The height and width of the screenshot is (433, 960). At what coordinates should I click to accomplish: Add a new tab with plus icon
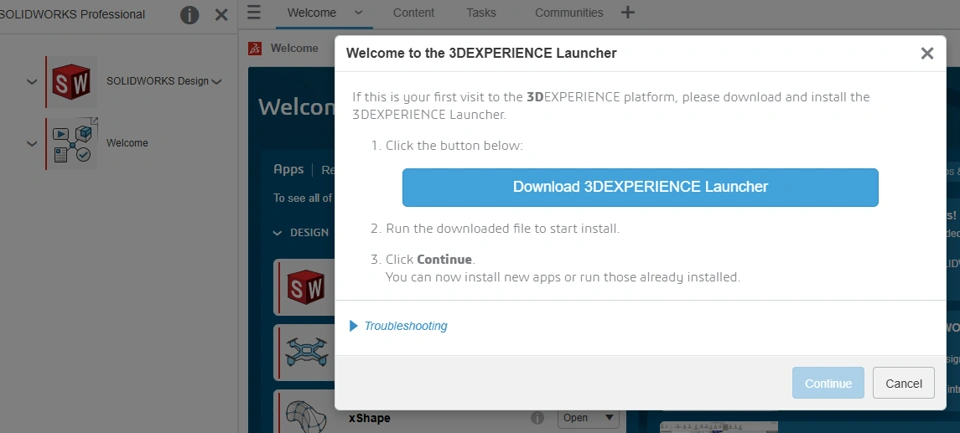pos(628,13)
